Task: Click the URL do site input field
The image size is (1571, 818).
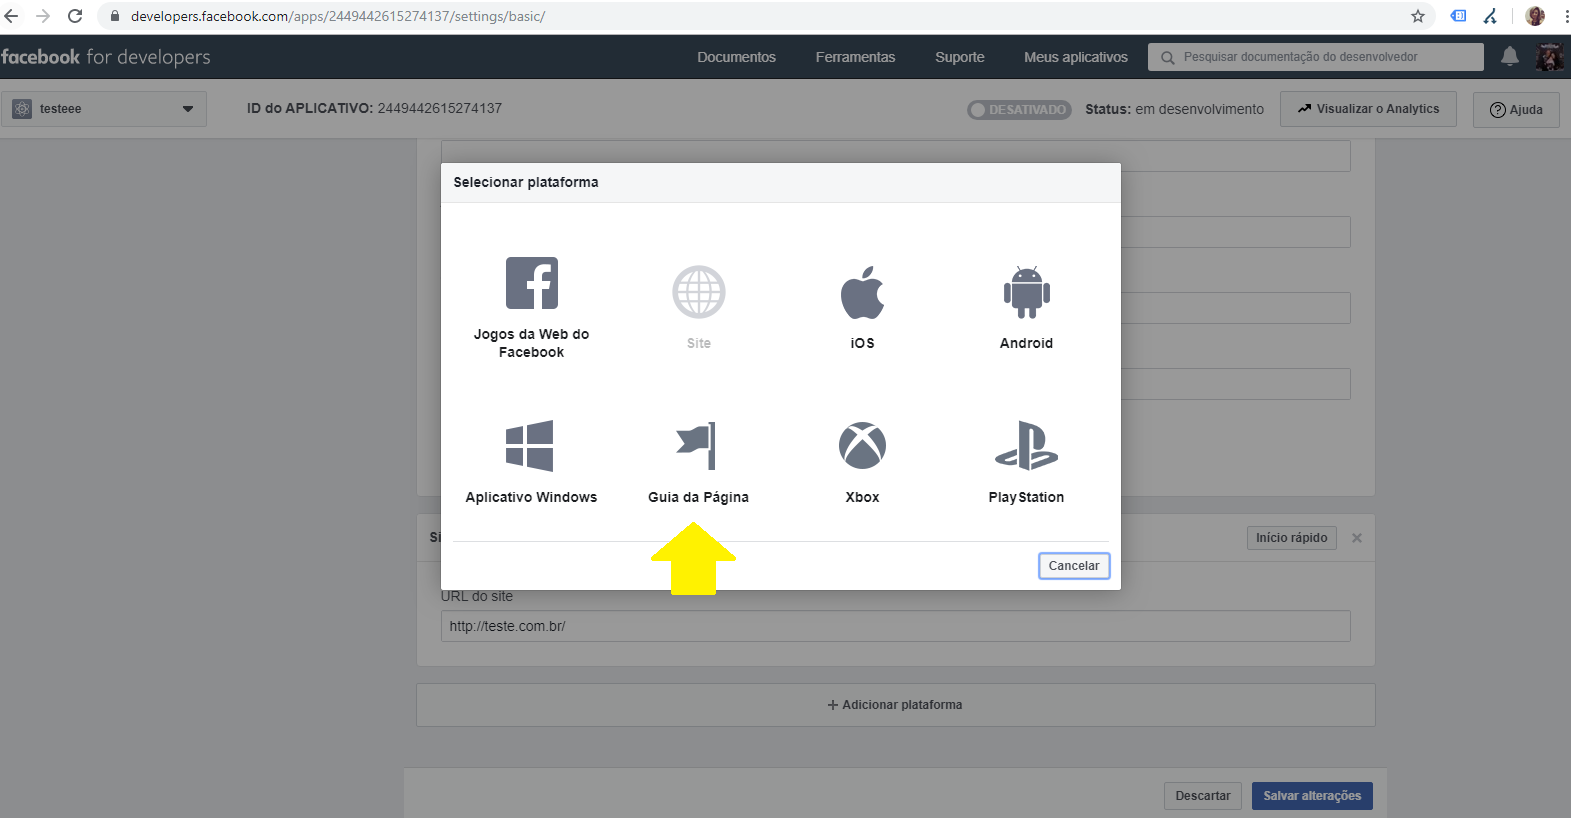Action: tap(895, 626)
